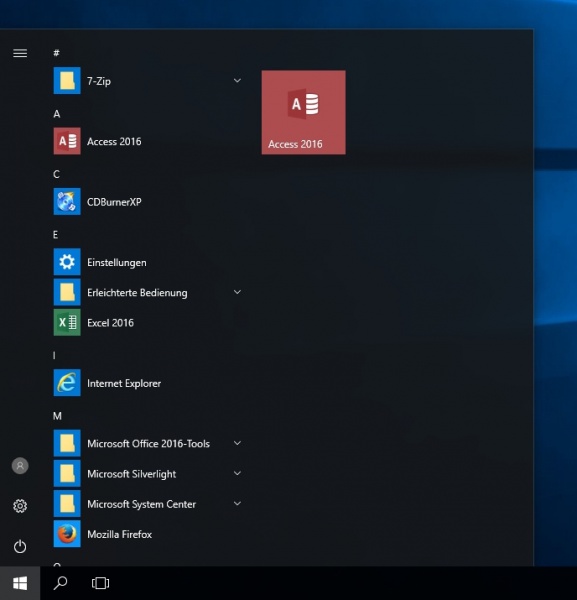Click the 'A' letter header

[57, 114]
